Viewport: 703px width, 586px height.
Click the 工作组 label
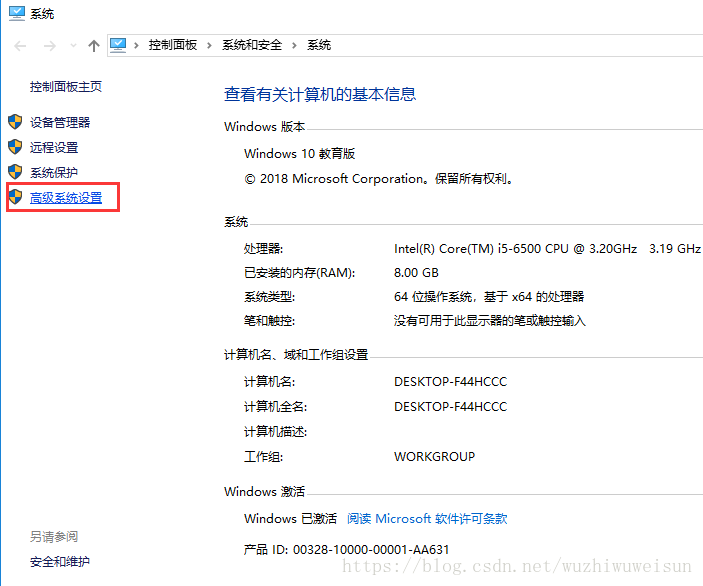[x=263, y=457]
